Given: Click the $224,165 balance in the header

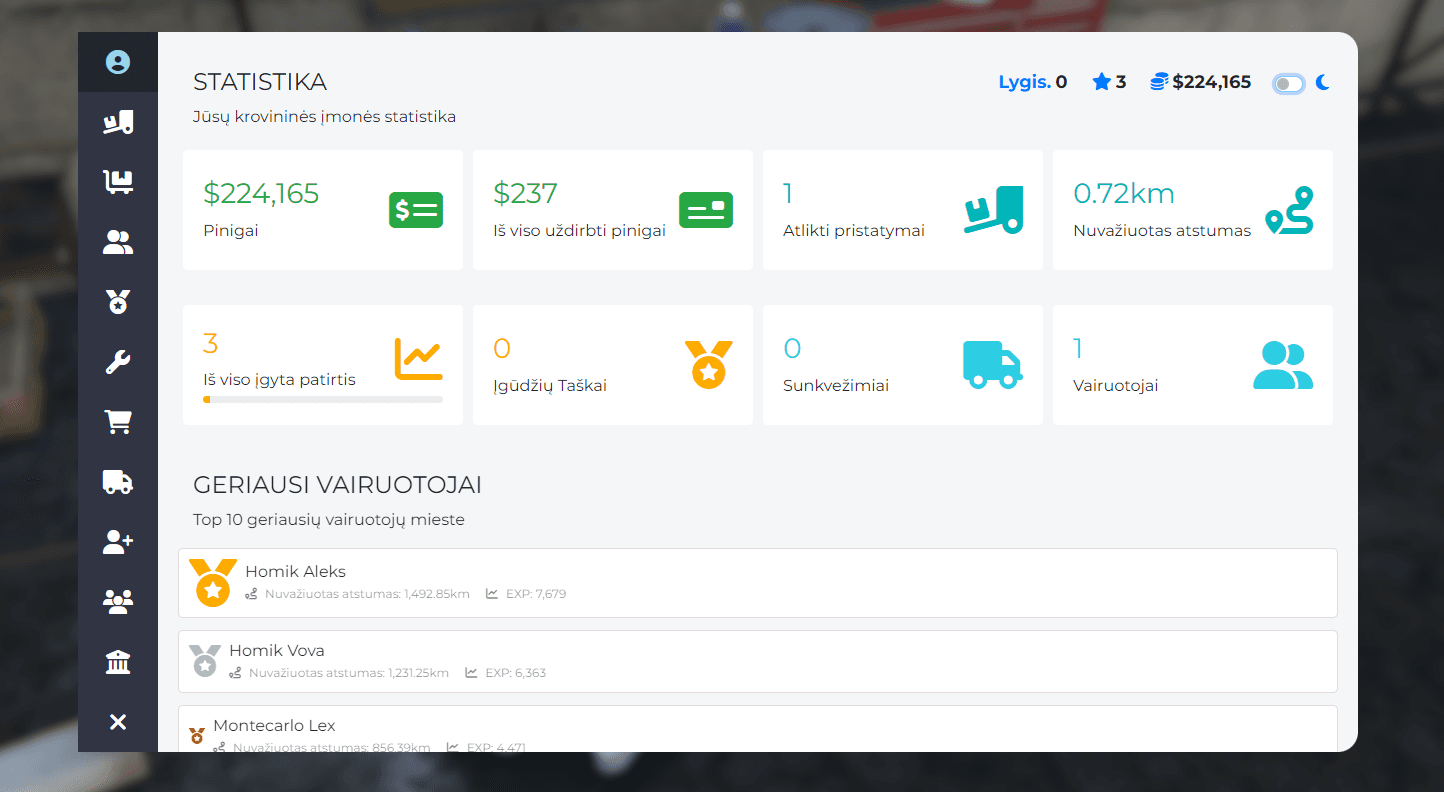Looking at the screenshot, I should click(1211, 82).
